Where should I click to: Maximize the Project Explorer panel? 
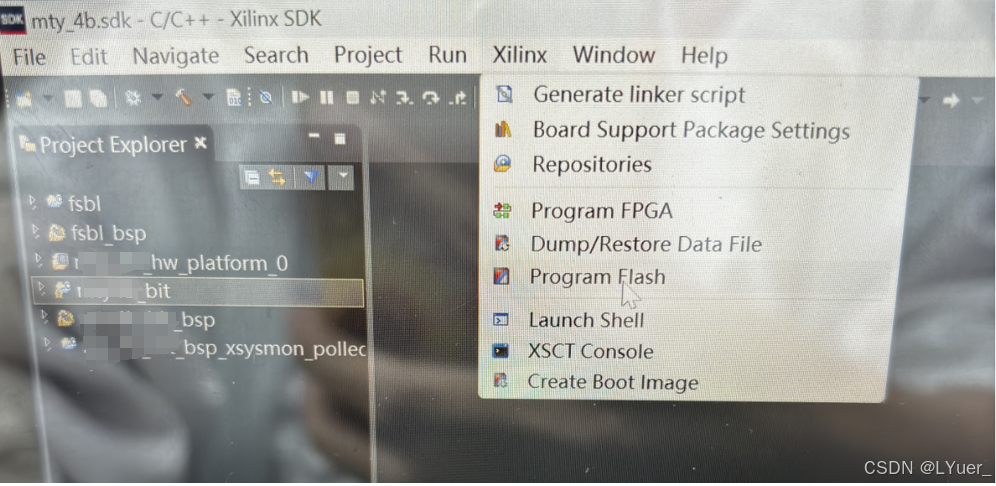coord(340,138)
